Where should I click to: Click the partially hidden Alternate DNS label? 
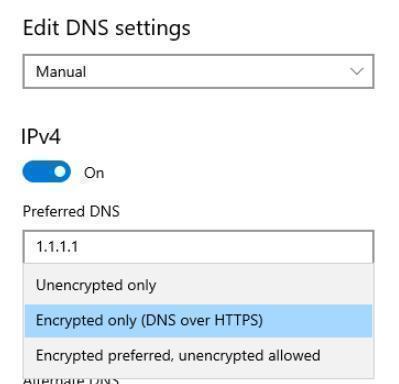tap(71, 380)
